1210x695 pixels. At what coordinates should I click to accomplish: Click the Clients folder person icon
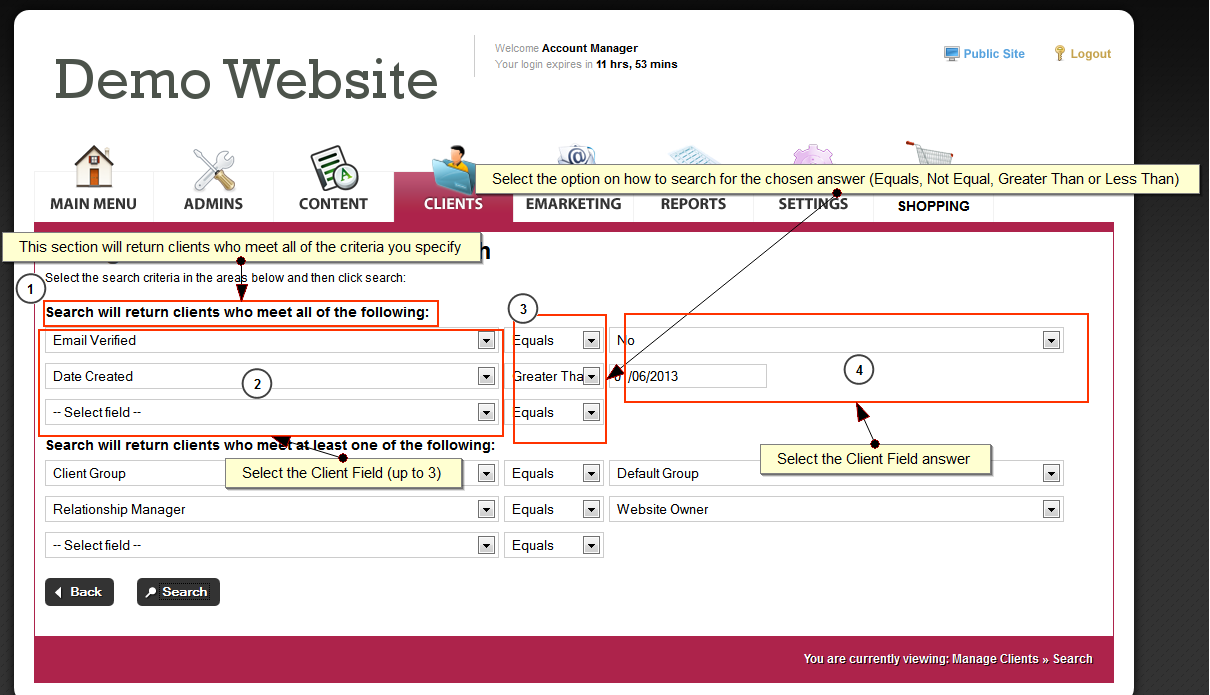pos(451,165)
